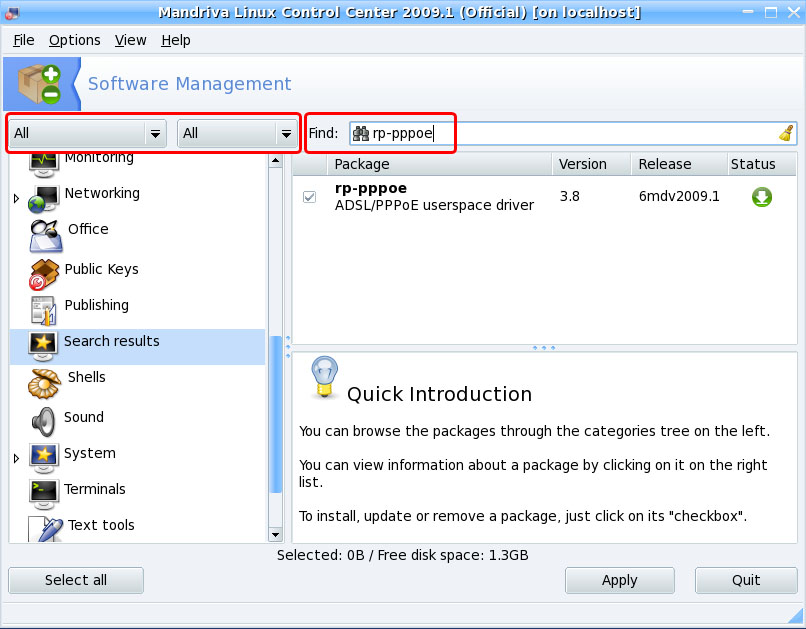Click the Apply button
The image size is (806, 629).
click(x=619, y=580)
